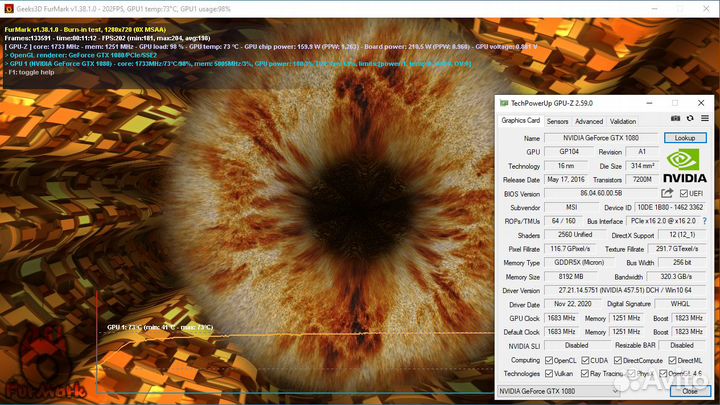Click the GPU-Z screenshot camera icon

(x=676, y=120)
